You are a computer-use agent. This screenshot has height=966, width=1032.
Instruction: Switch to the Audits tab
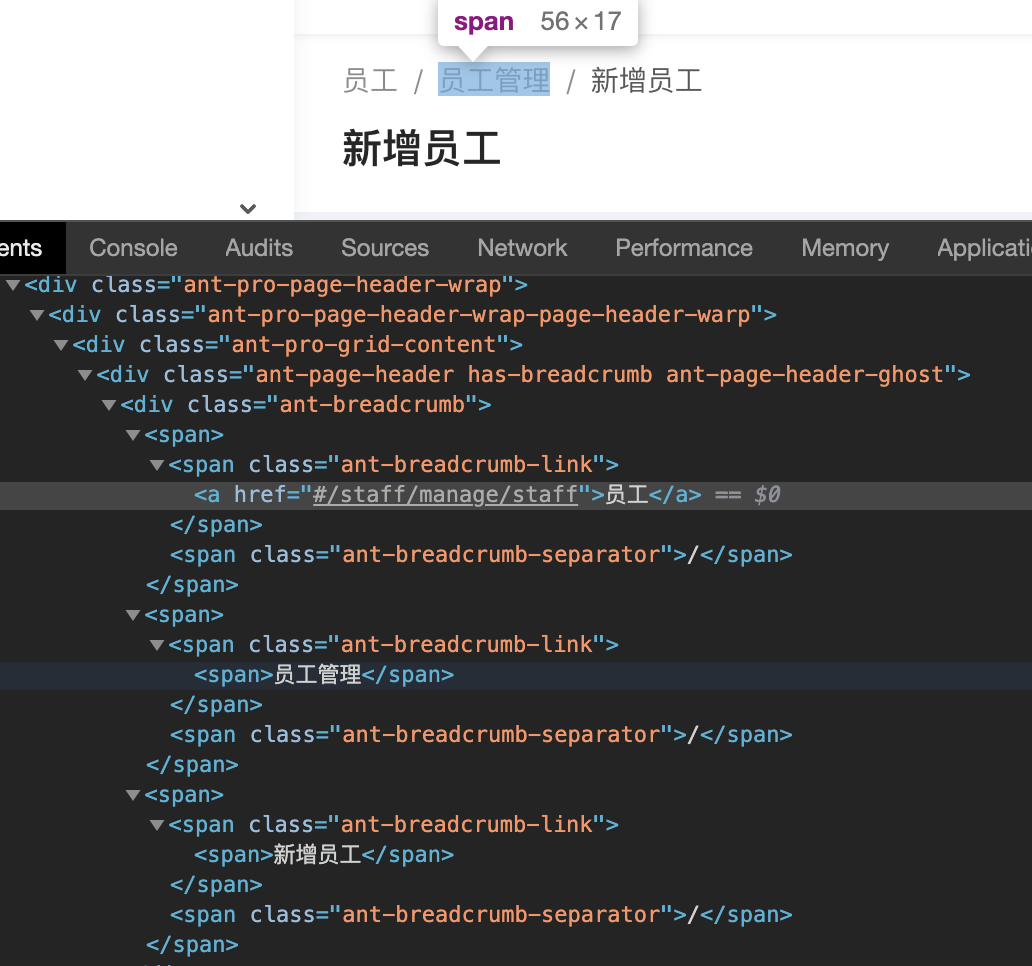coord(258,248)
